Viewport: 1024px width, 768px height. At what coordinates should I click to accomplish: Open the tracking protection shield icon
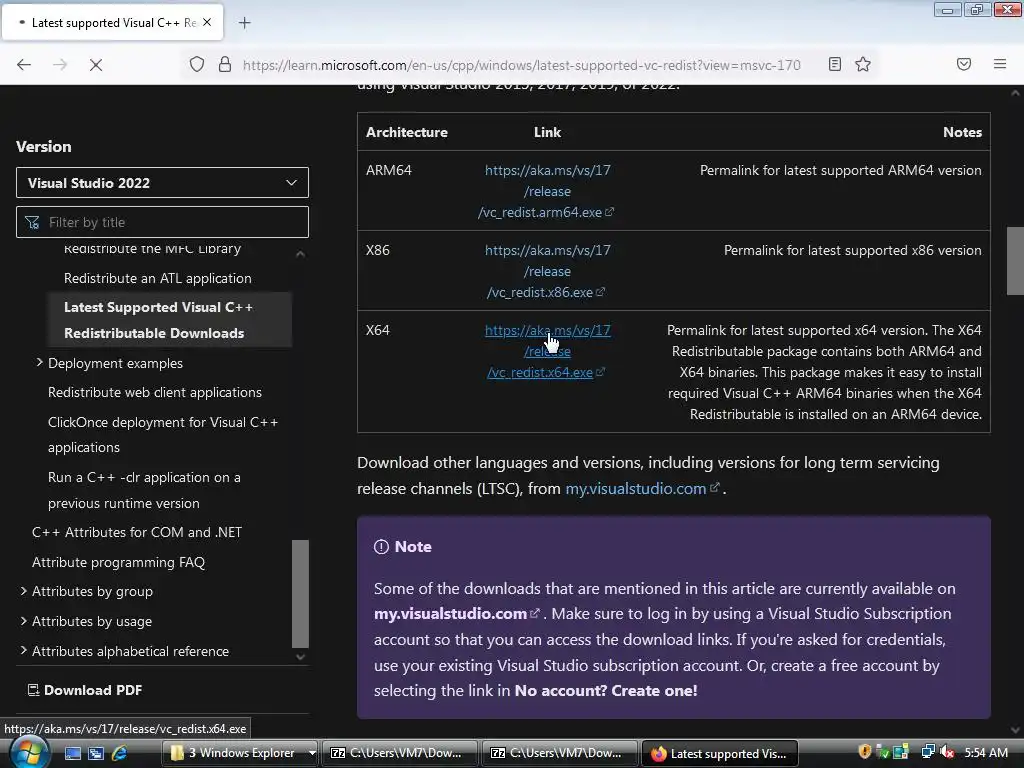coord(197,65)
